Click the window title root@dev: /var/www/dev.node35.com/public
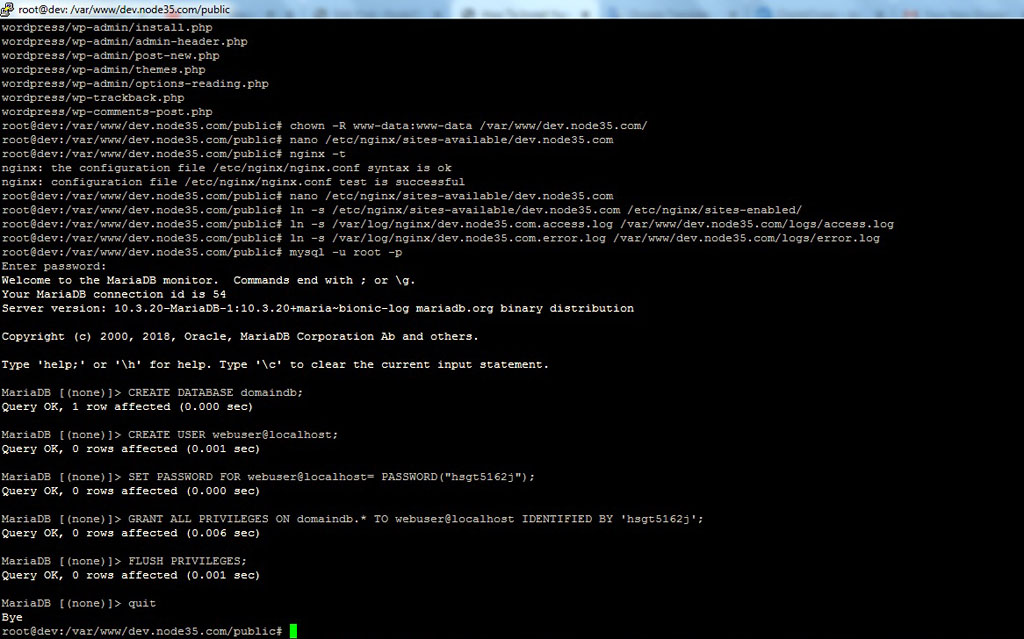Screen dimensions: 1024x639 [x=124, y=9]
